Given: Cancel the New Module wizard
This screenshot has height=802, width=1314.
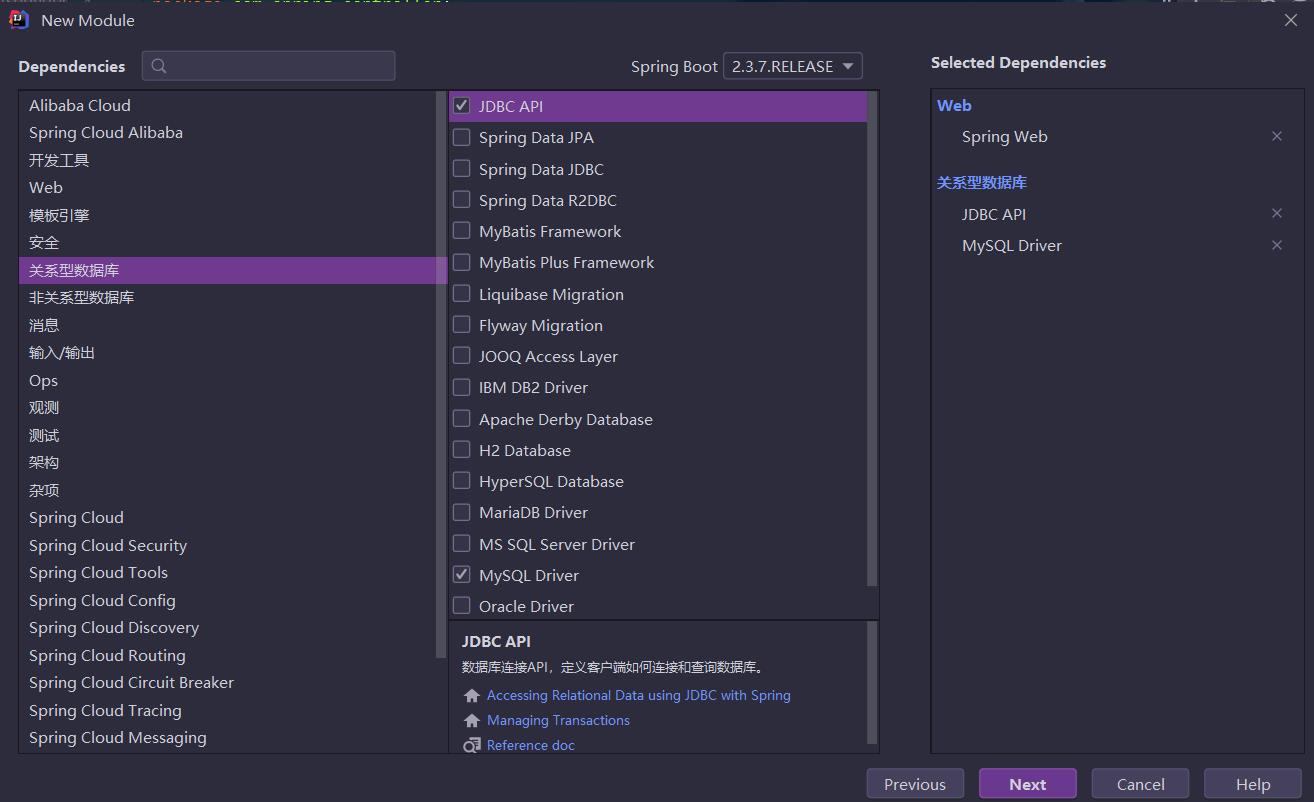Looking at the screenshot, I should pos(1141,784).
